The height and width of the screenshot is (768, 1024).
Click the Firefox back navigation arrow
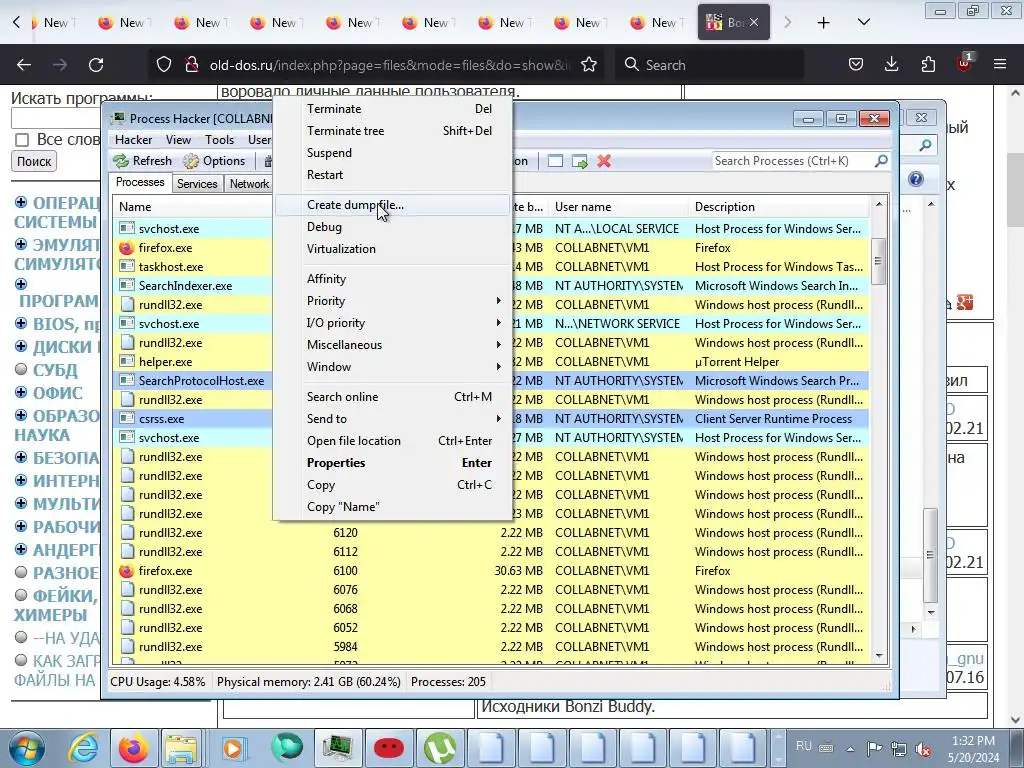tap(24, 65)
